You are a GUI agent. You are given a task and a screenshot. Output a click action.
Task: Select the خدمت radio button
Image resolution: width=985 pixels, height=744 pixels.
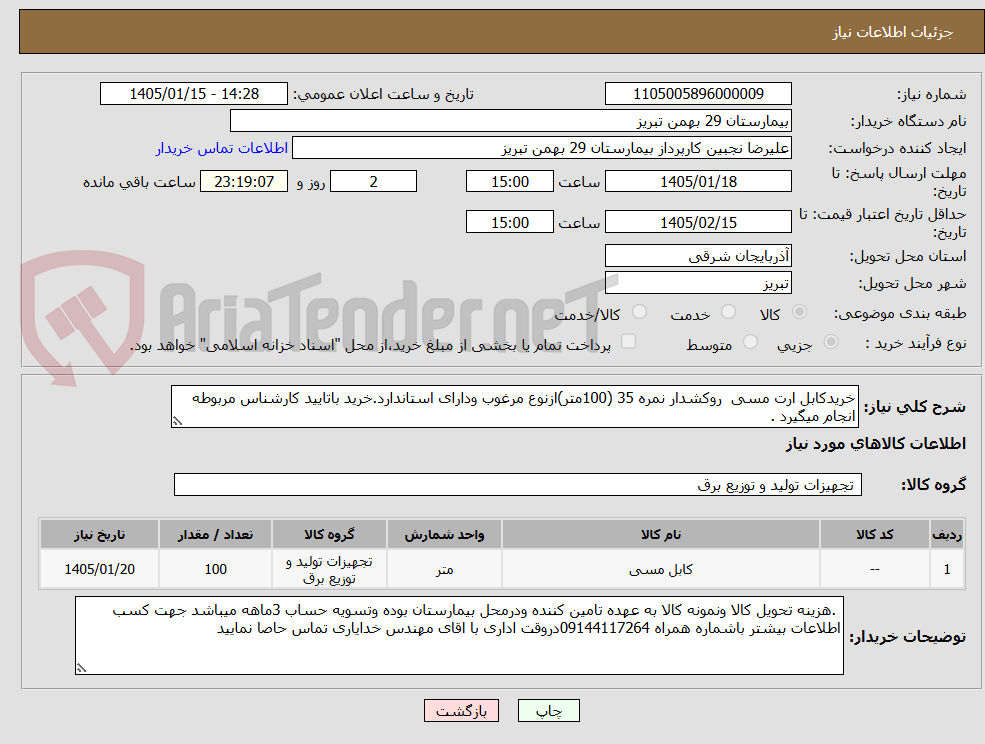coord(729,312)
